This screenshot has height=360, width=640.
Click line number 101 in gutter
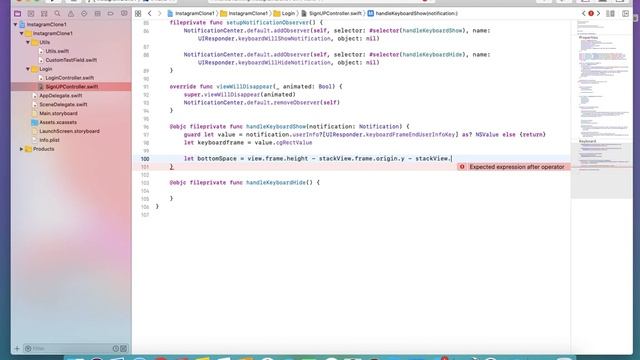[x=145, y=167]
